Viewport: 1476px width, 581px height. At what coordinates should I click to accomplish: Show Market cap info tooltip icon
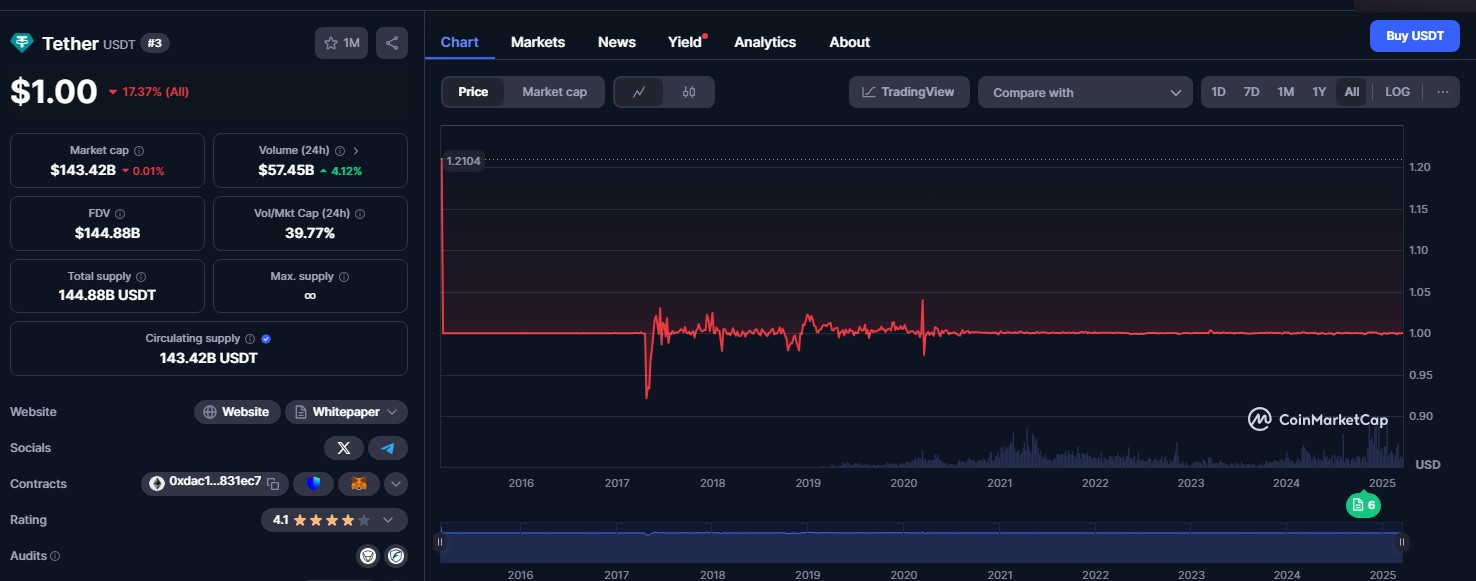tap(138, 150)
